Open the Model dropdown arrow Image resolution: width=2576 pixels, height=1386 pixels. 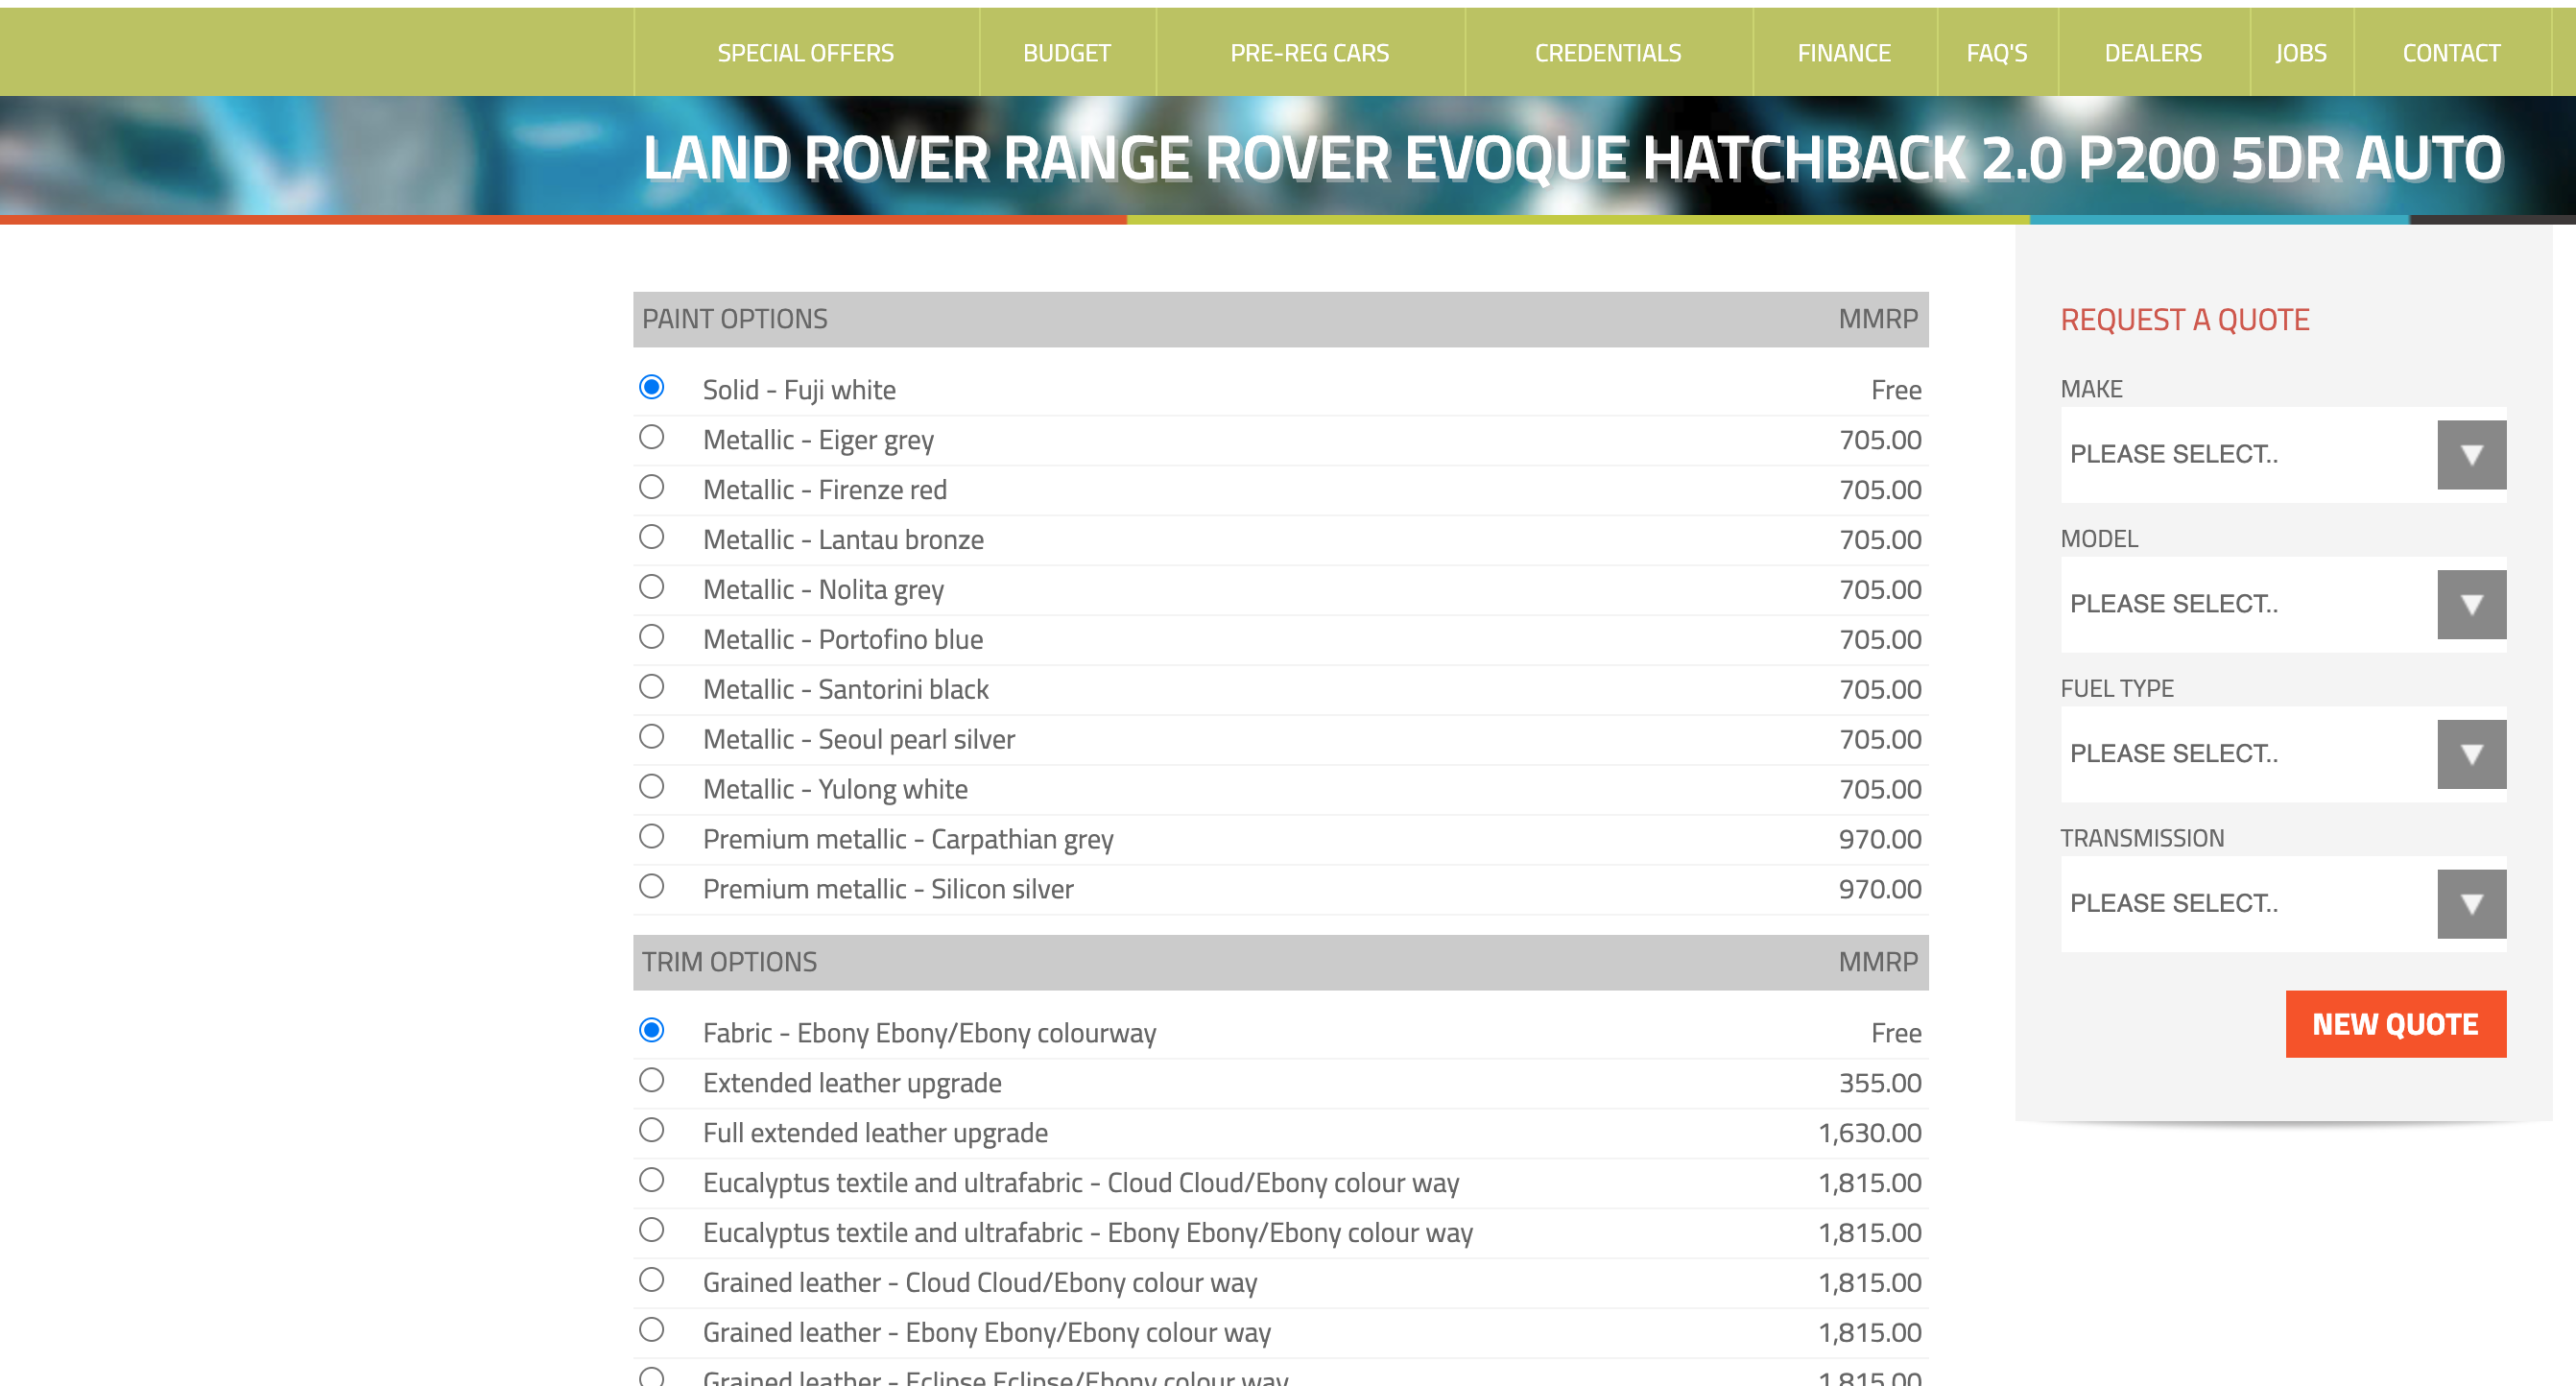tap(2471, 605)
